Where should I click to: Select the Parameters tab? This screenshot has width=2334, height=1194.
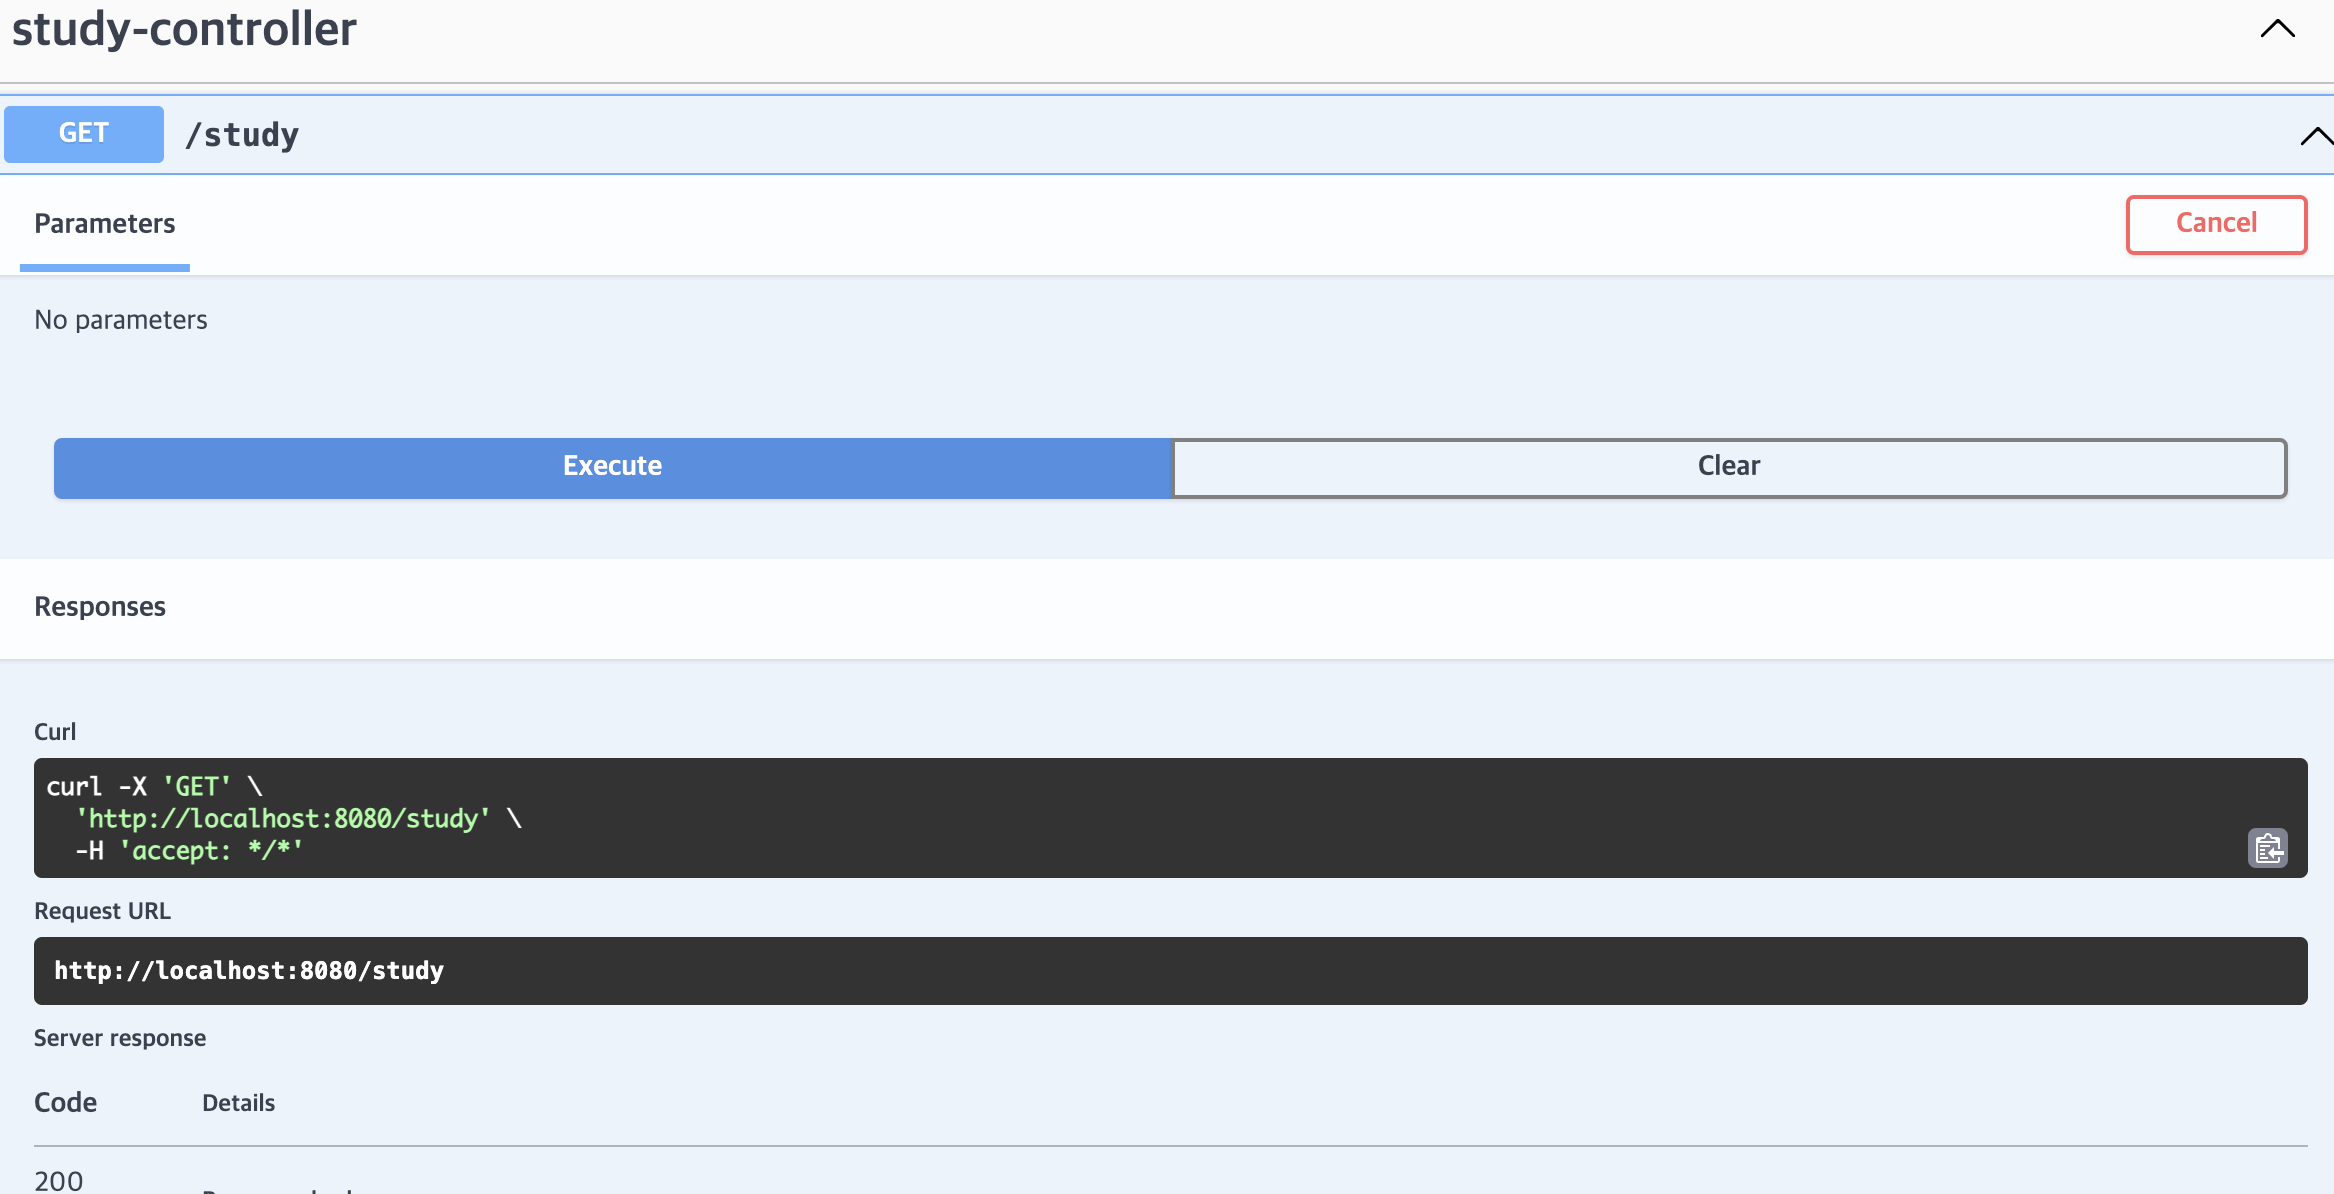pyautogui.click(x=105, y=224)
